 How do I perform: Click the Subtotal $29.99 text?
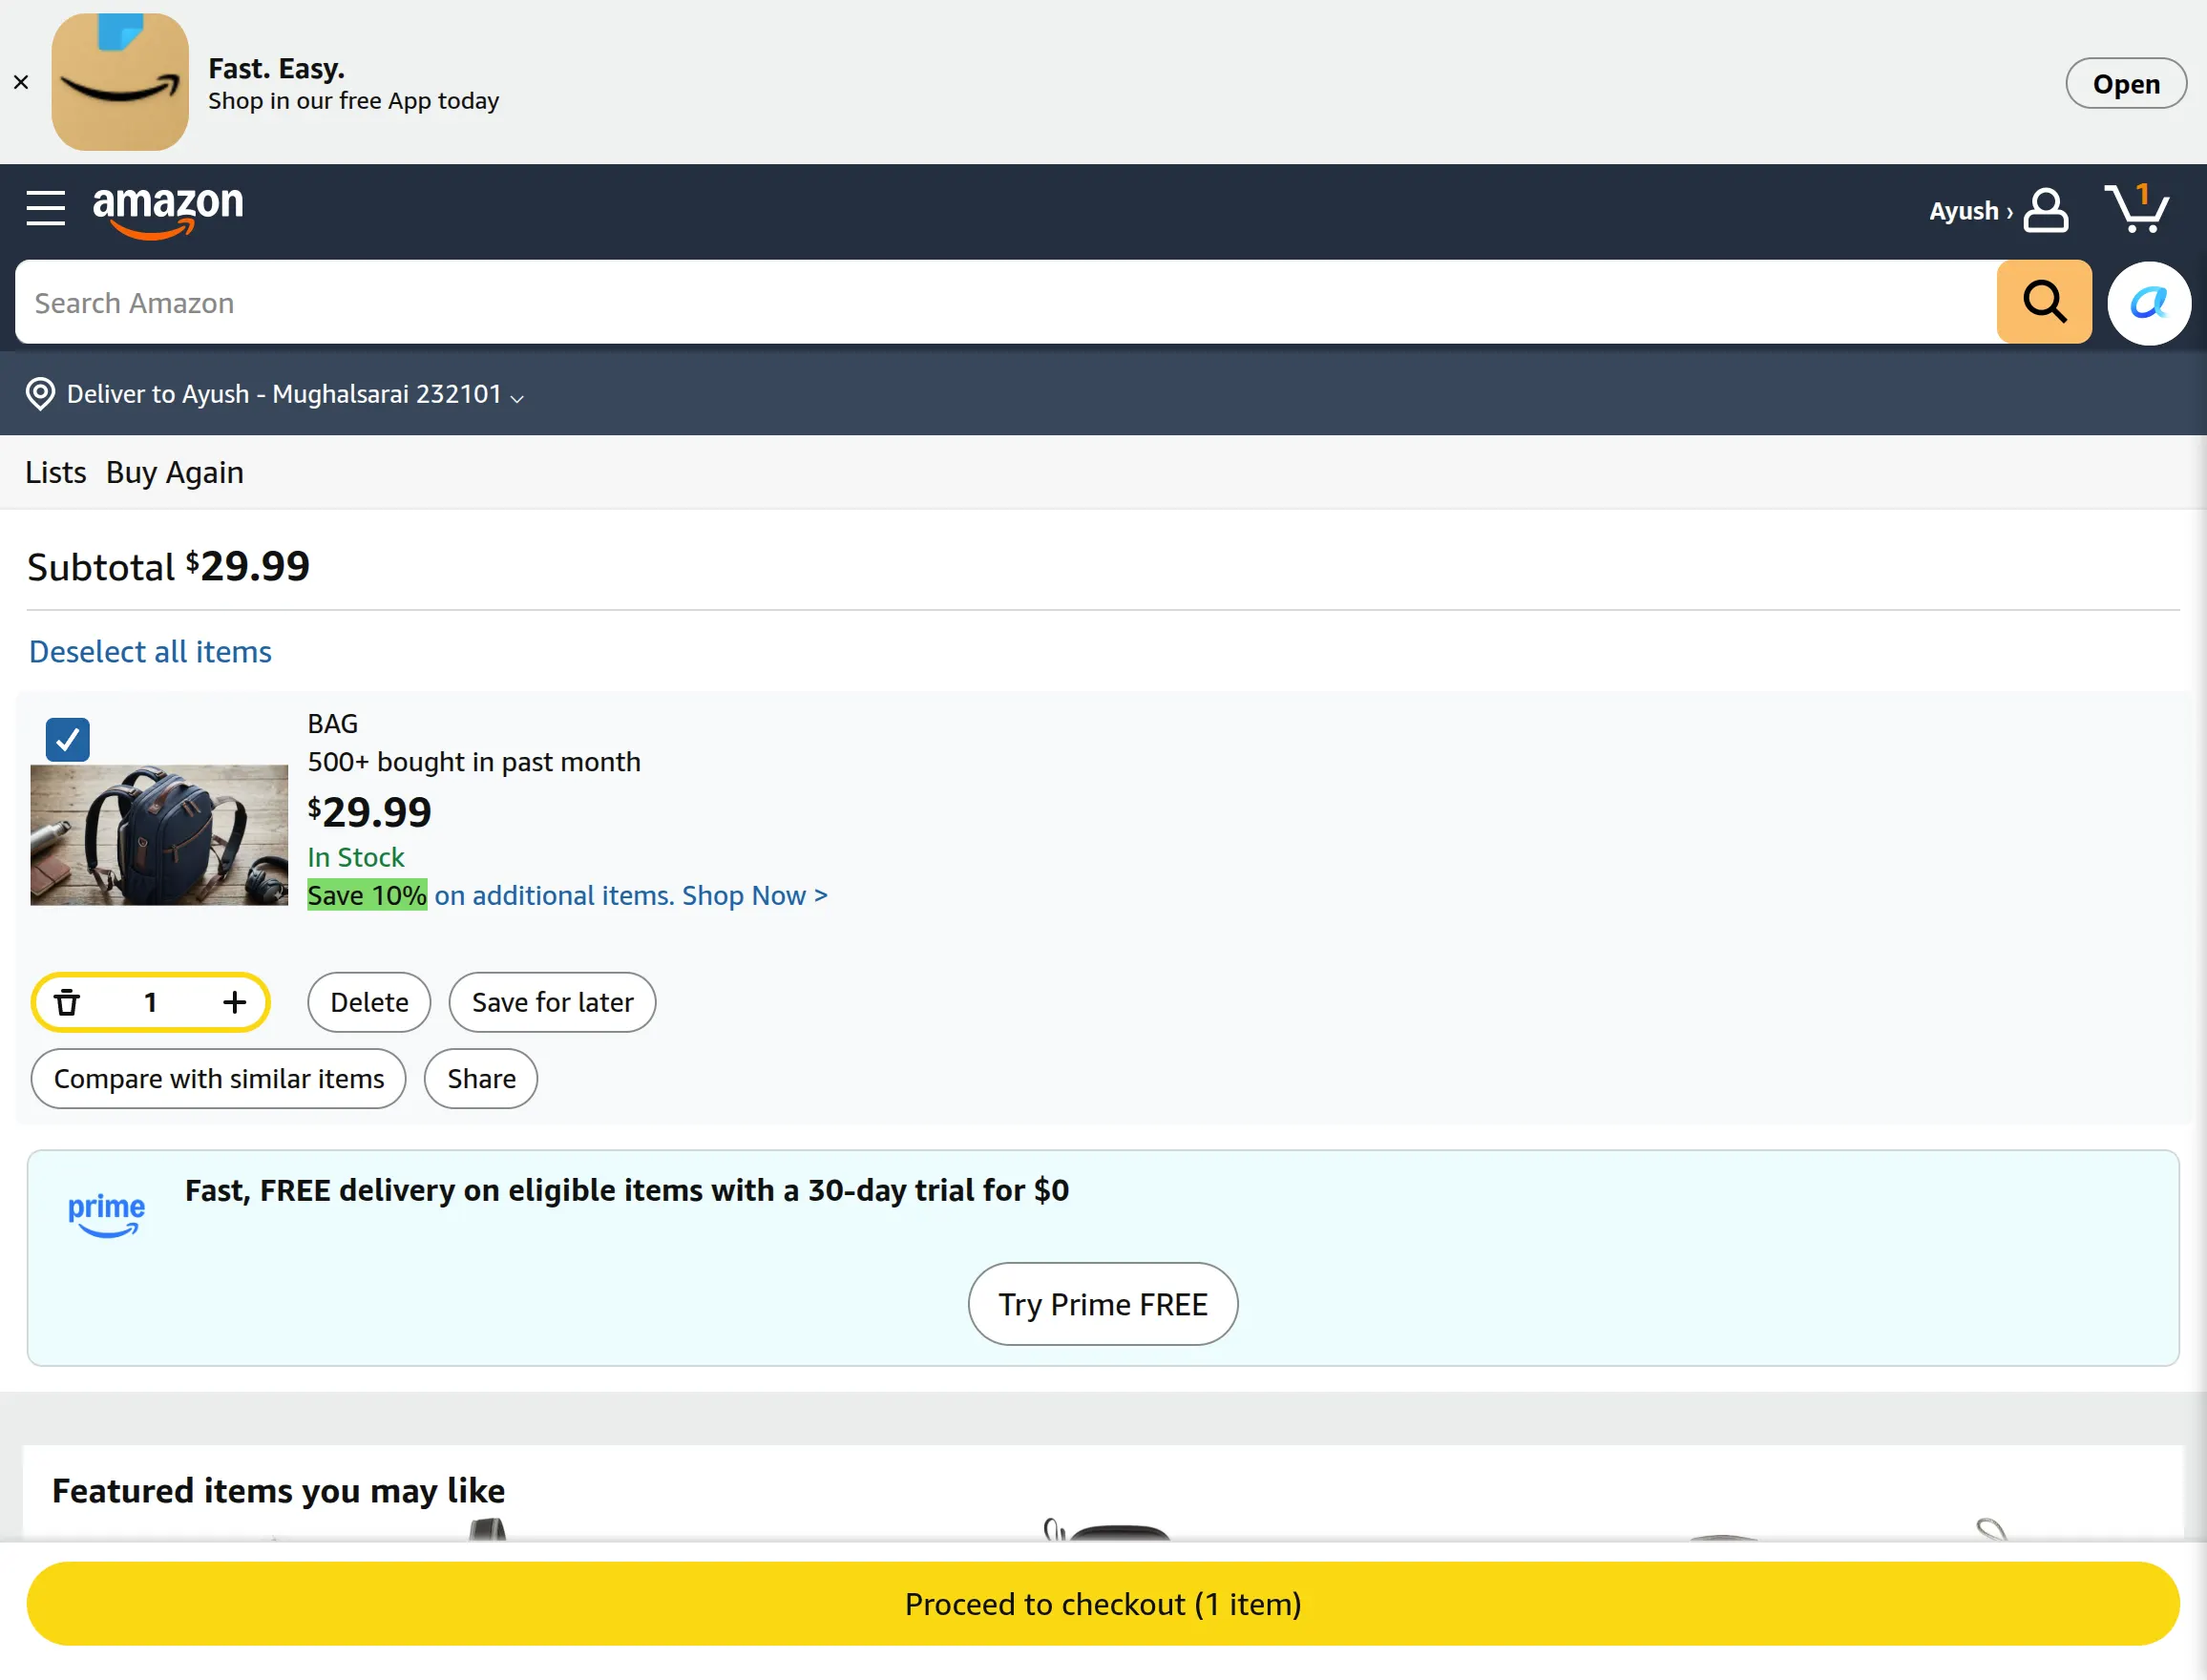(x=168, y=566)
